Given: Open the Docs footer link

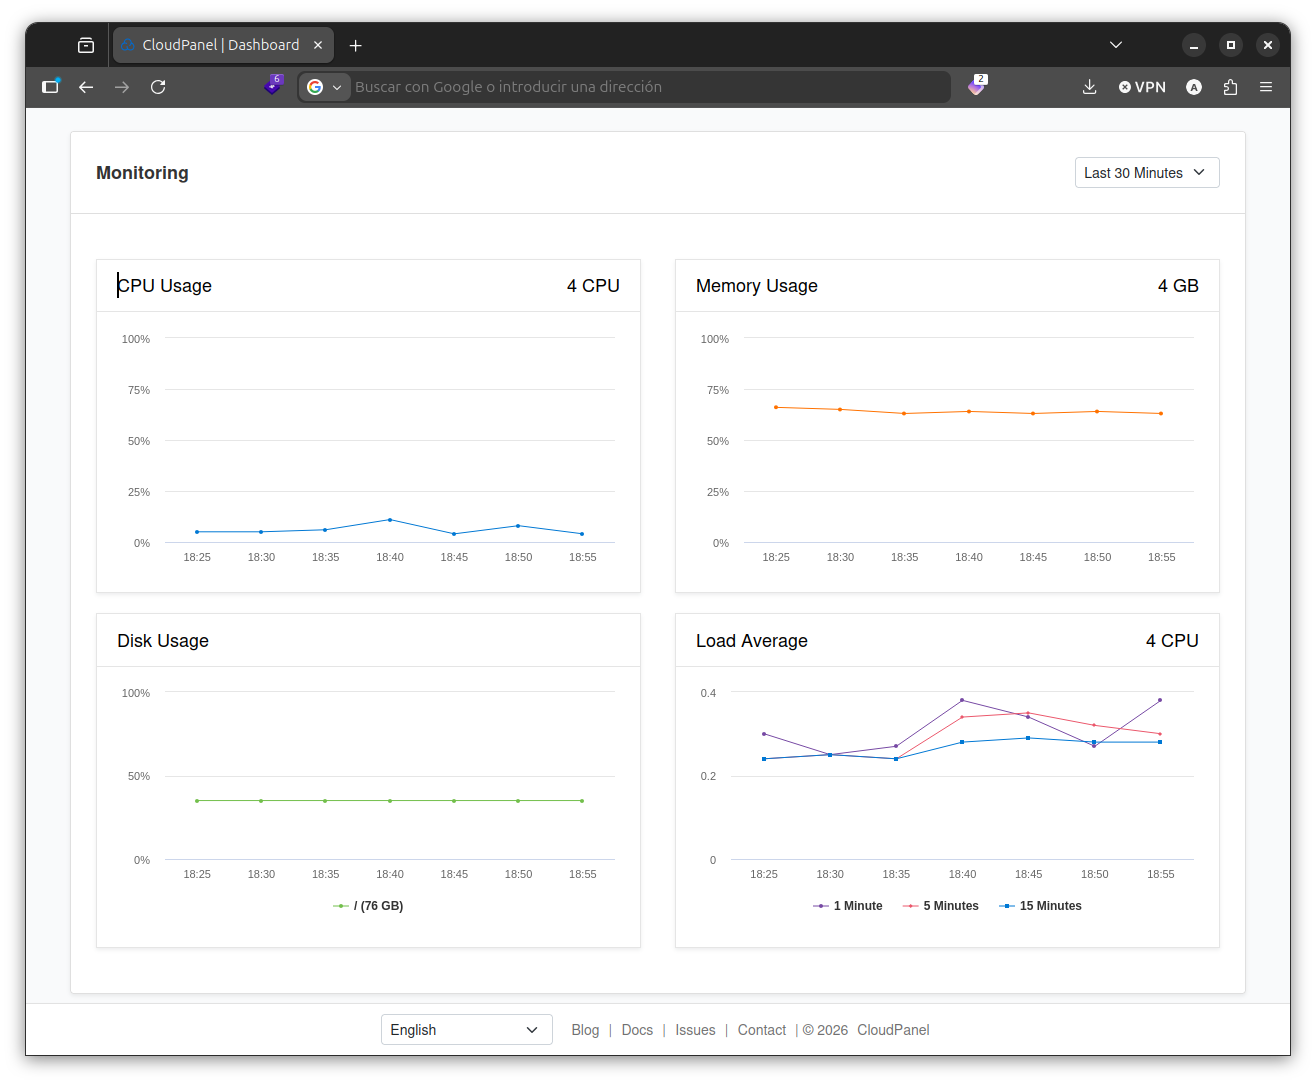Looking at the screenshot, I should (x=637, y=1030).
